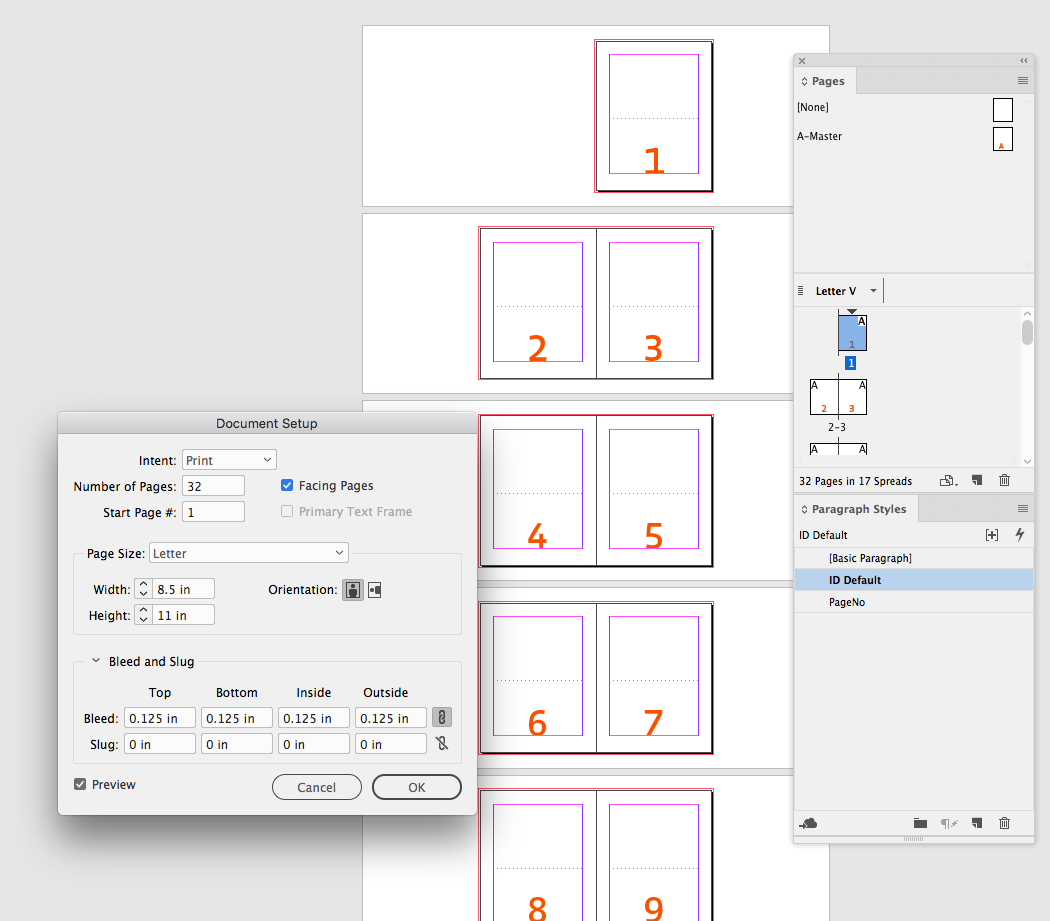Viewport: 1050px width, 921px height.
Task: Open the Pages panel menu
Action: pyautogui.click(x=1022, y=81)
